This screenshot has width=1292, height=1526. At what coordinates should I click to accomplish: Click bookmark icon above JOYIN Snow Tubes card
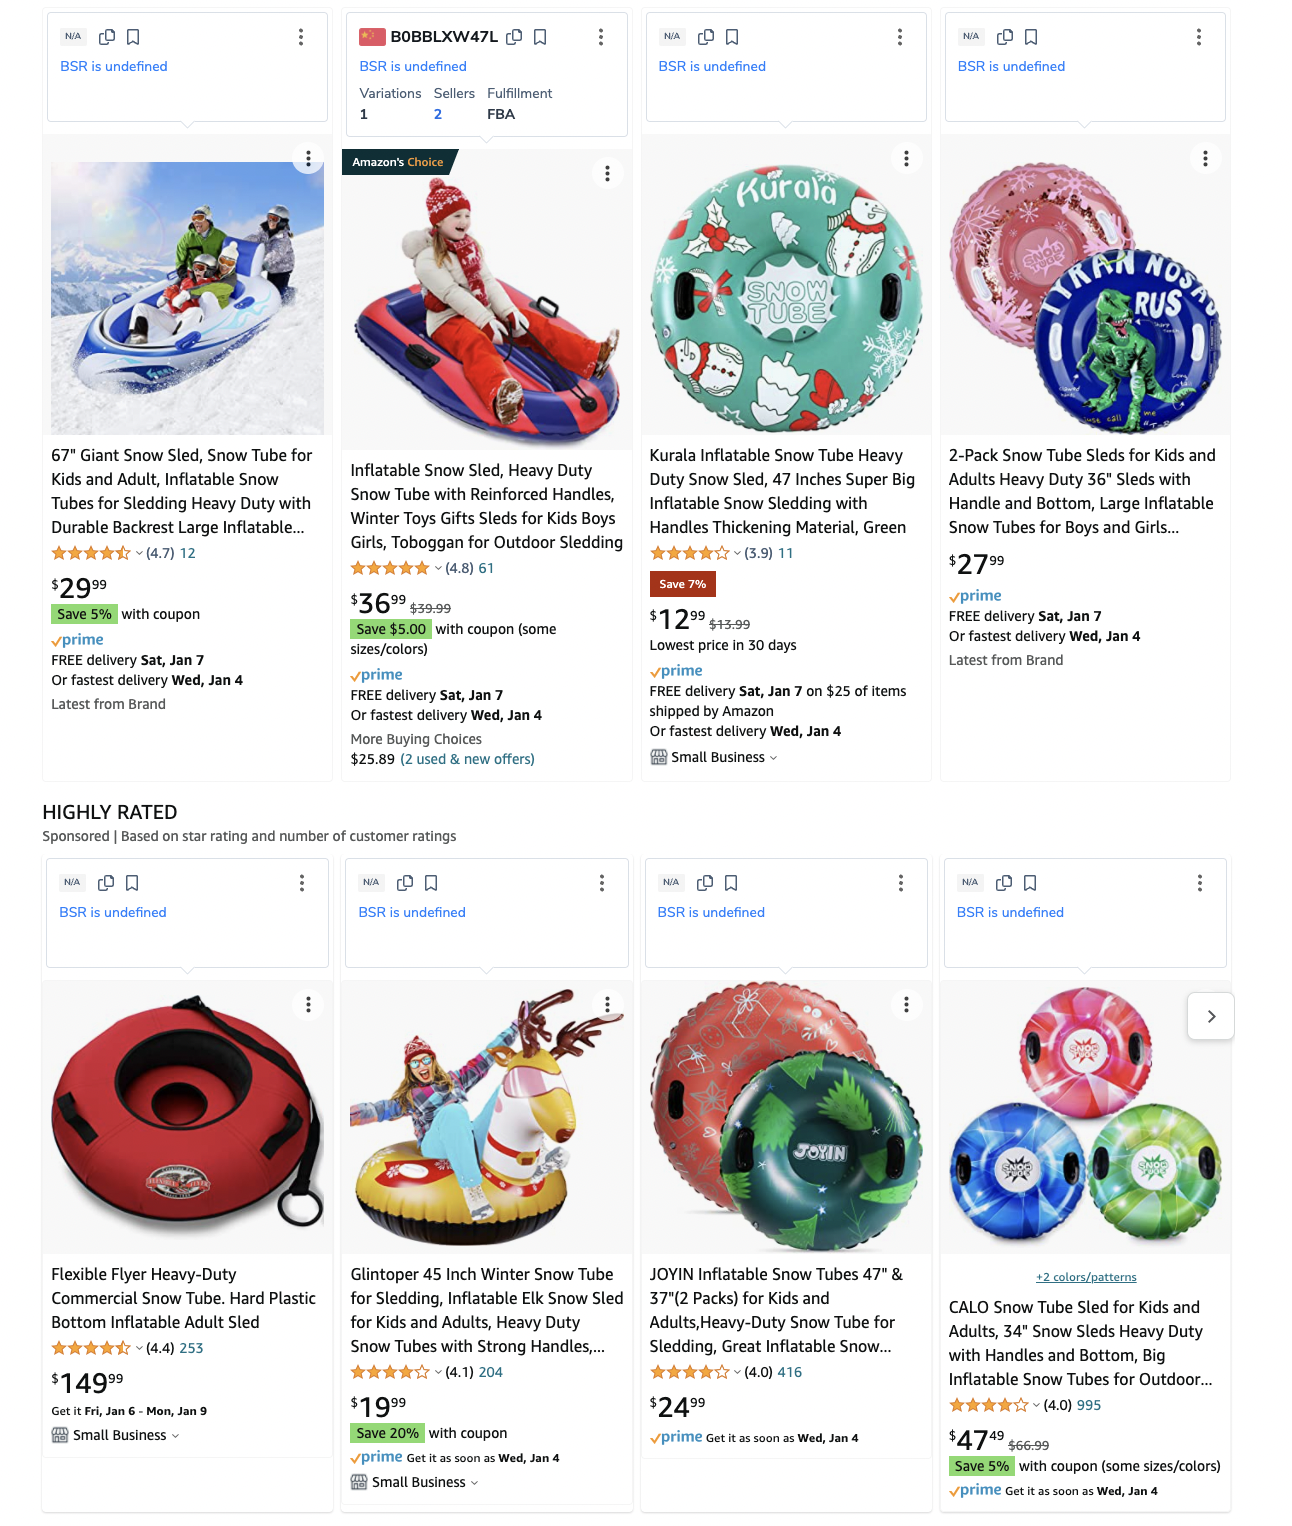coord(731,883)
